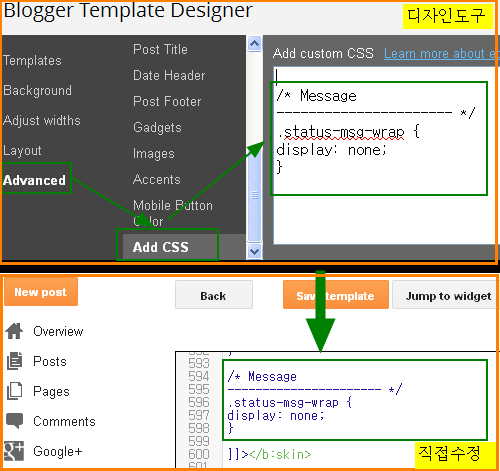Click scroll down arrow of options list

(255, 251)
